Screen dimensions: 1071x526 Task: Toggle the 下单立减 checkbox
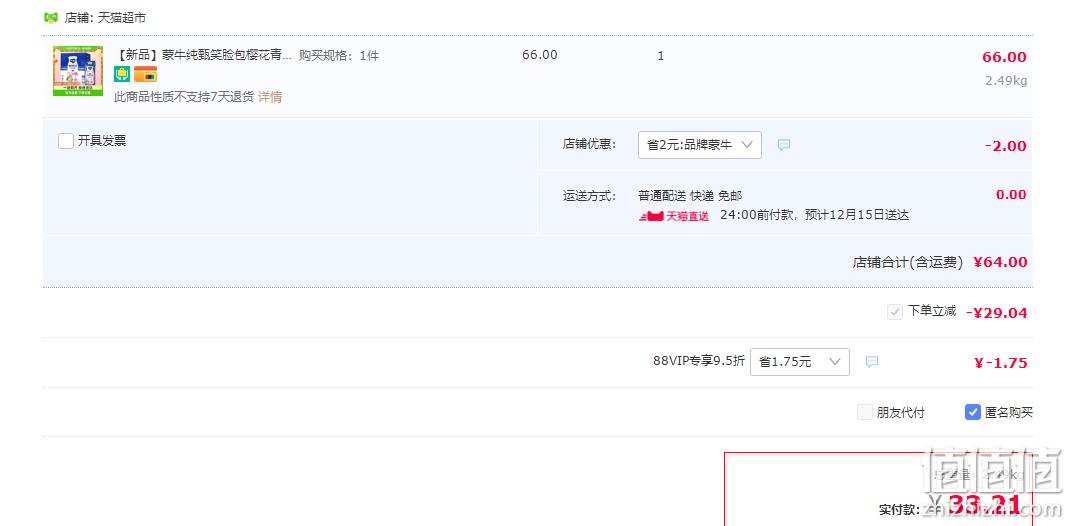tap(894, 312)
